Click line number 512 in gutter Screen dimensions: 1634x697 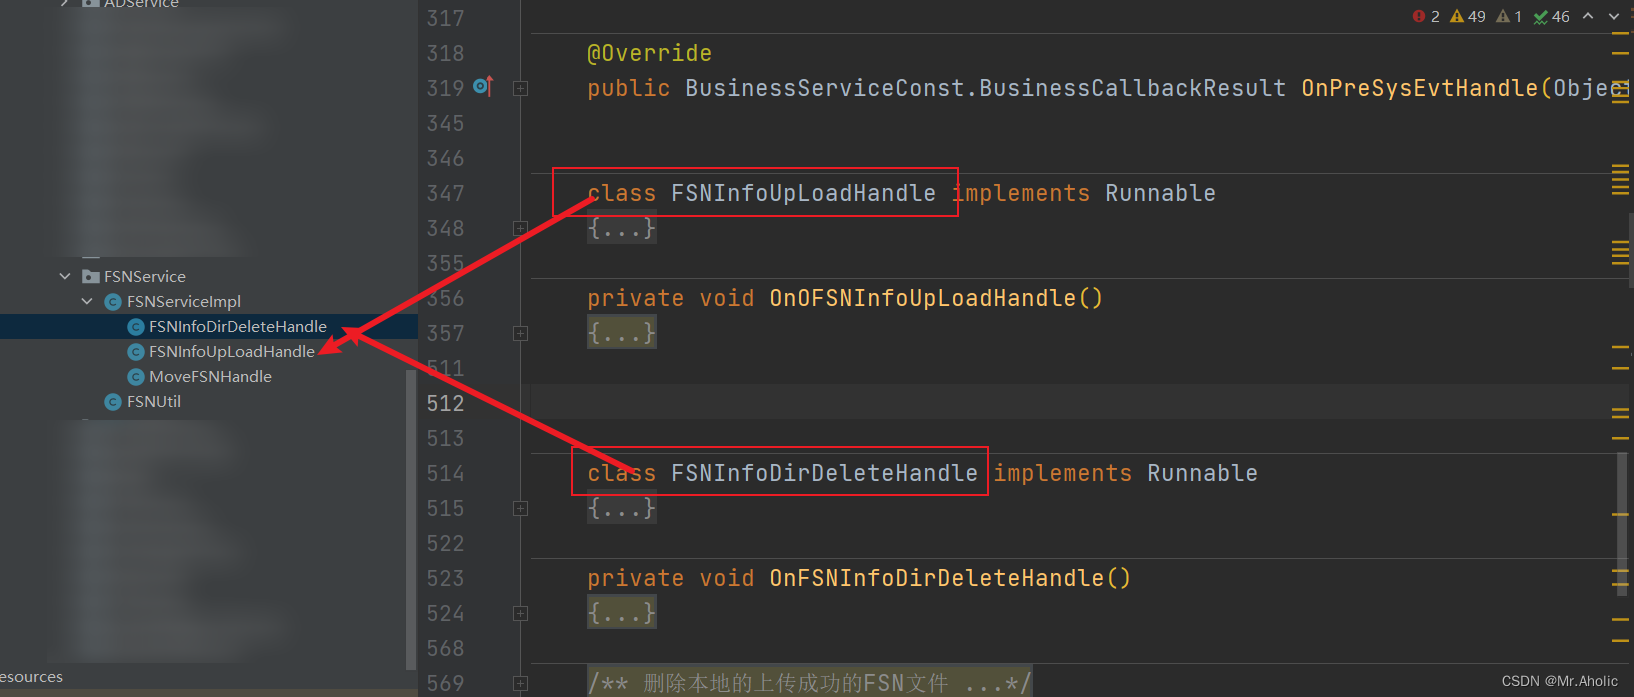tap(445, 403)
